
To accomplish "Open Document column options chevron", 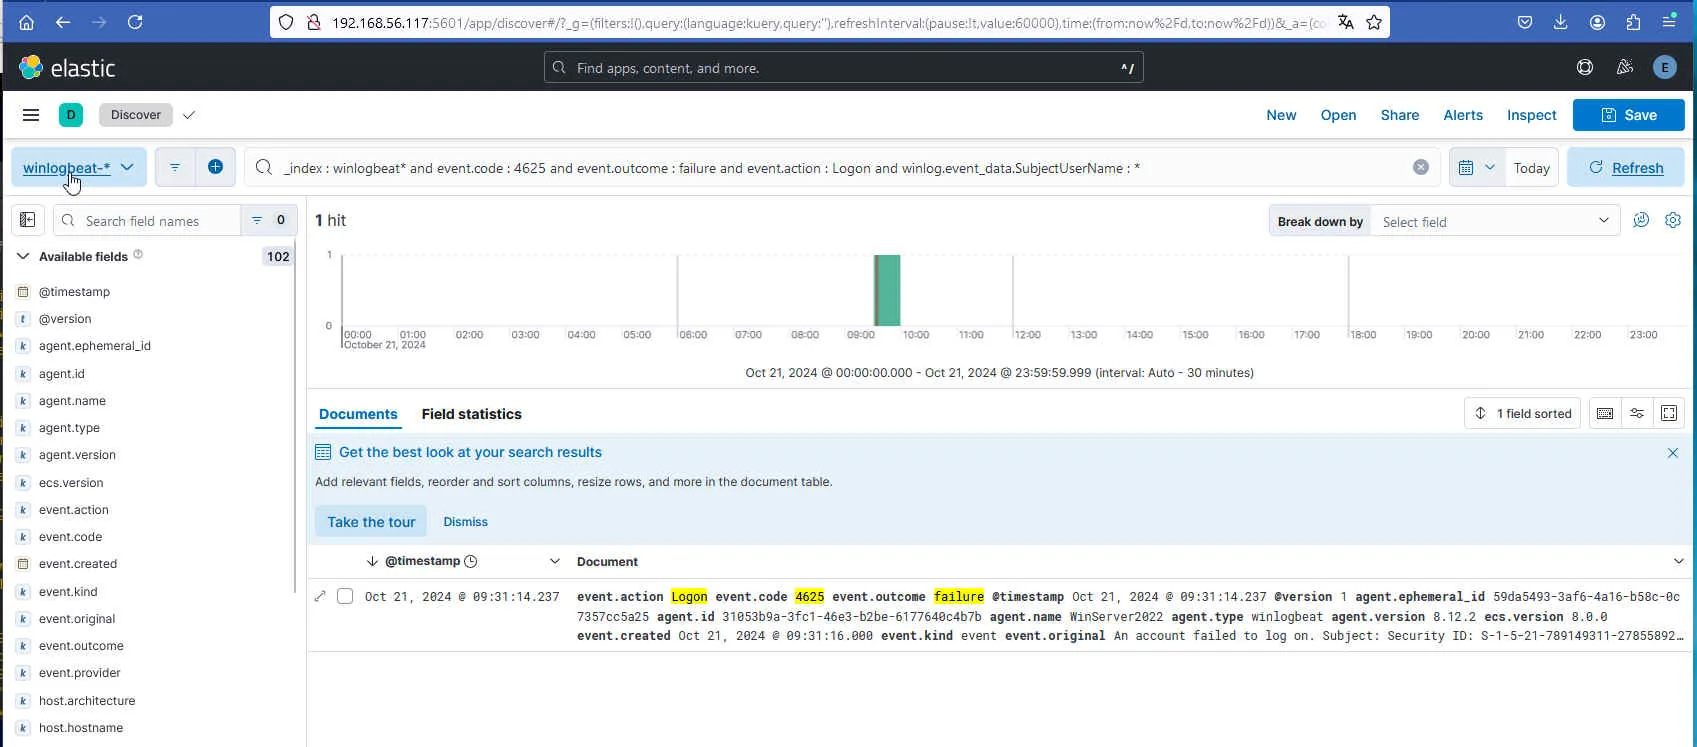I will point(1678,561).
